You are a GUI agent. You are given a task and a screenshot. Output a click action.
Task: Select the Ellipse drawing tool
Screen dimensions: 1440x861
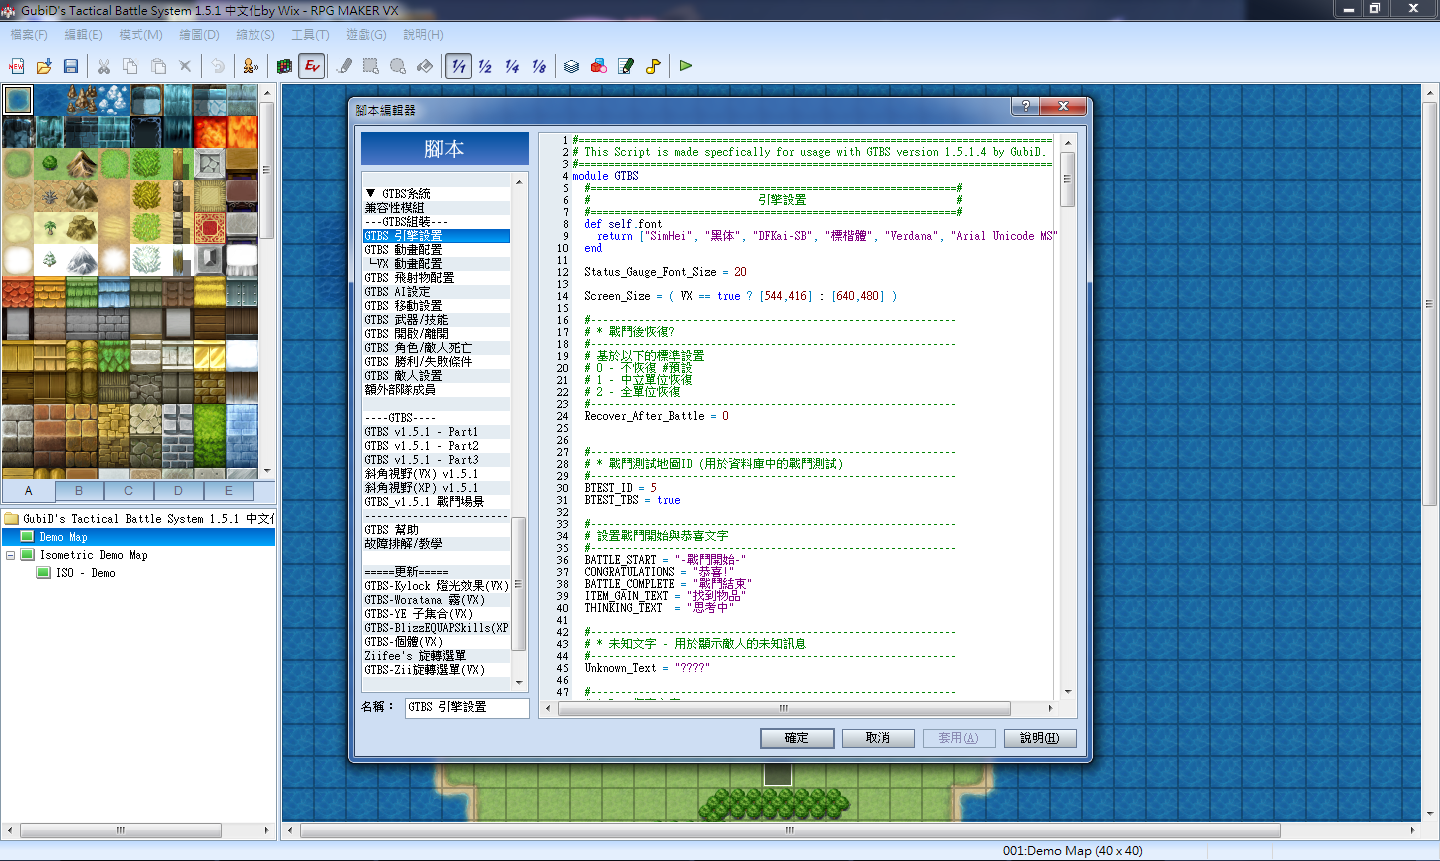tap(398, 66)
